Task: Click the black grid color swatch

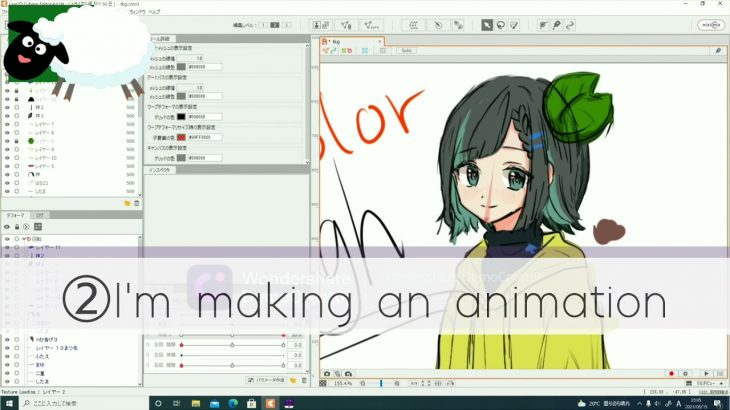Action: pyautogui.click(x=181, y=117)
